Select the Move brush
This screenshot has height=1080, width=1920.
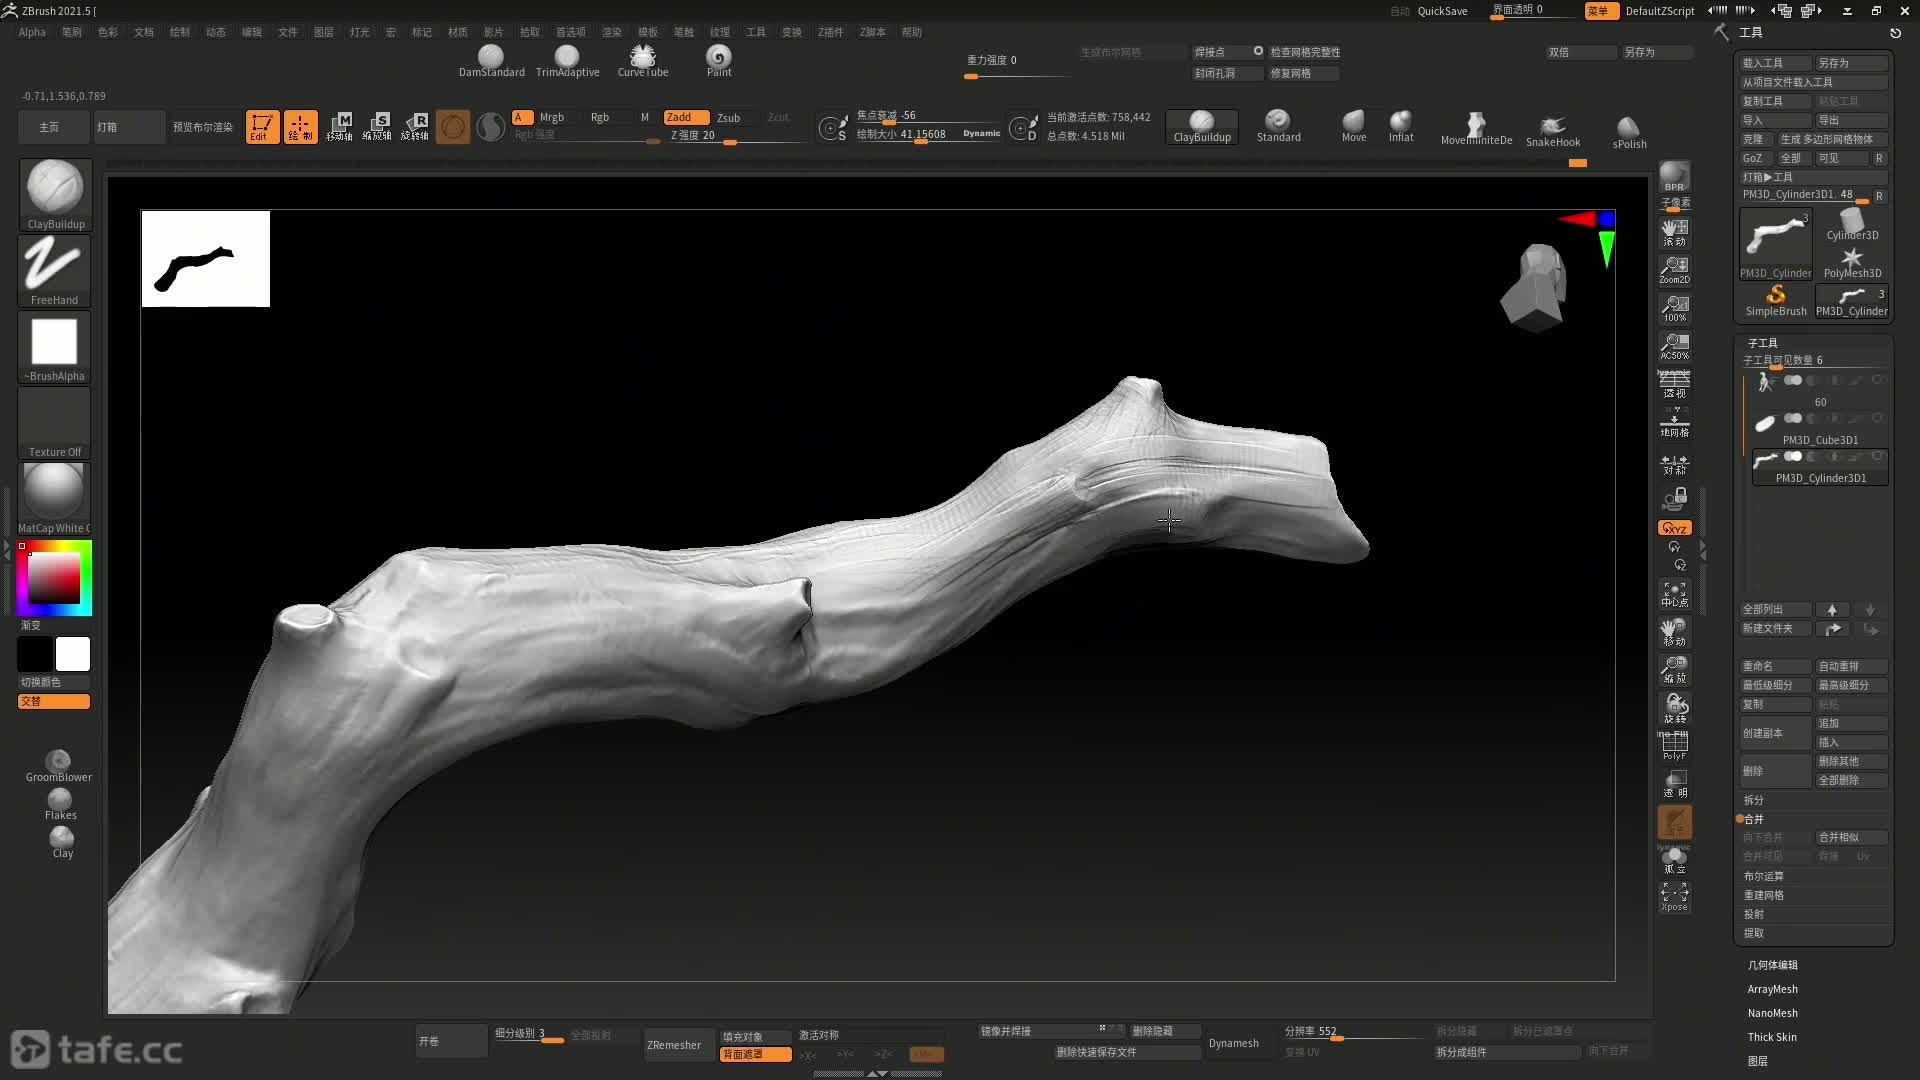tap(1354, 127)
